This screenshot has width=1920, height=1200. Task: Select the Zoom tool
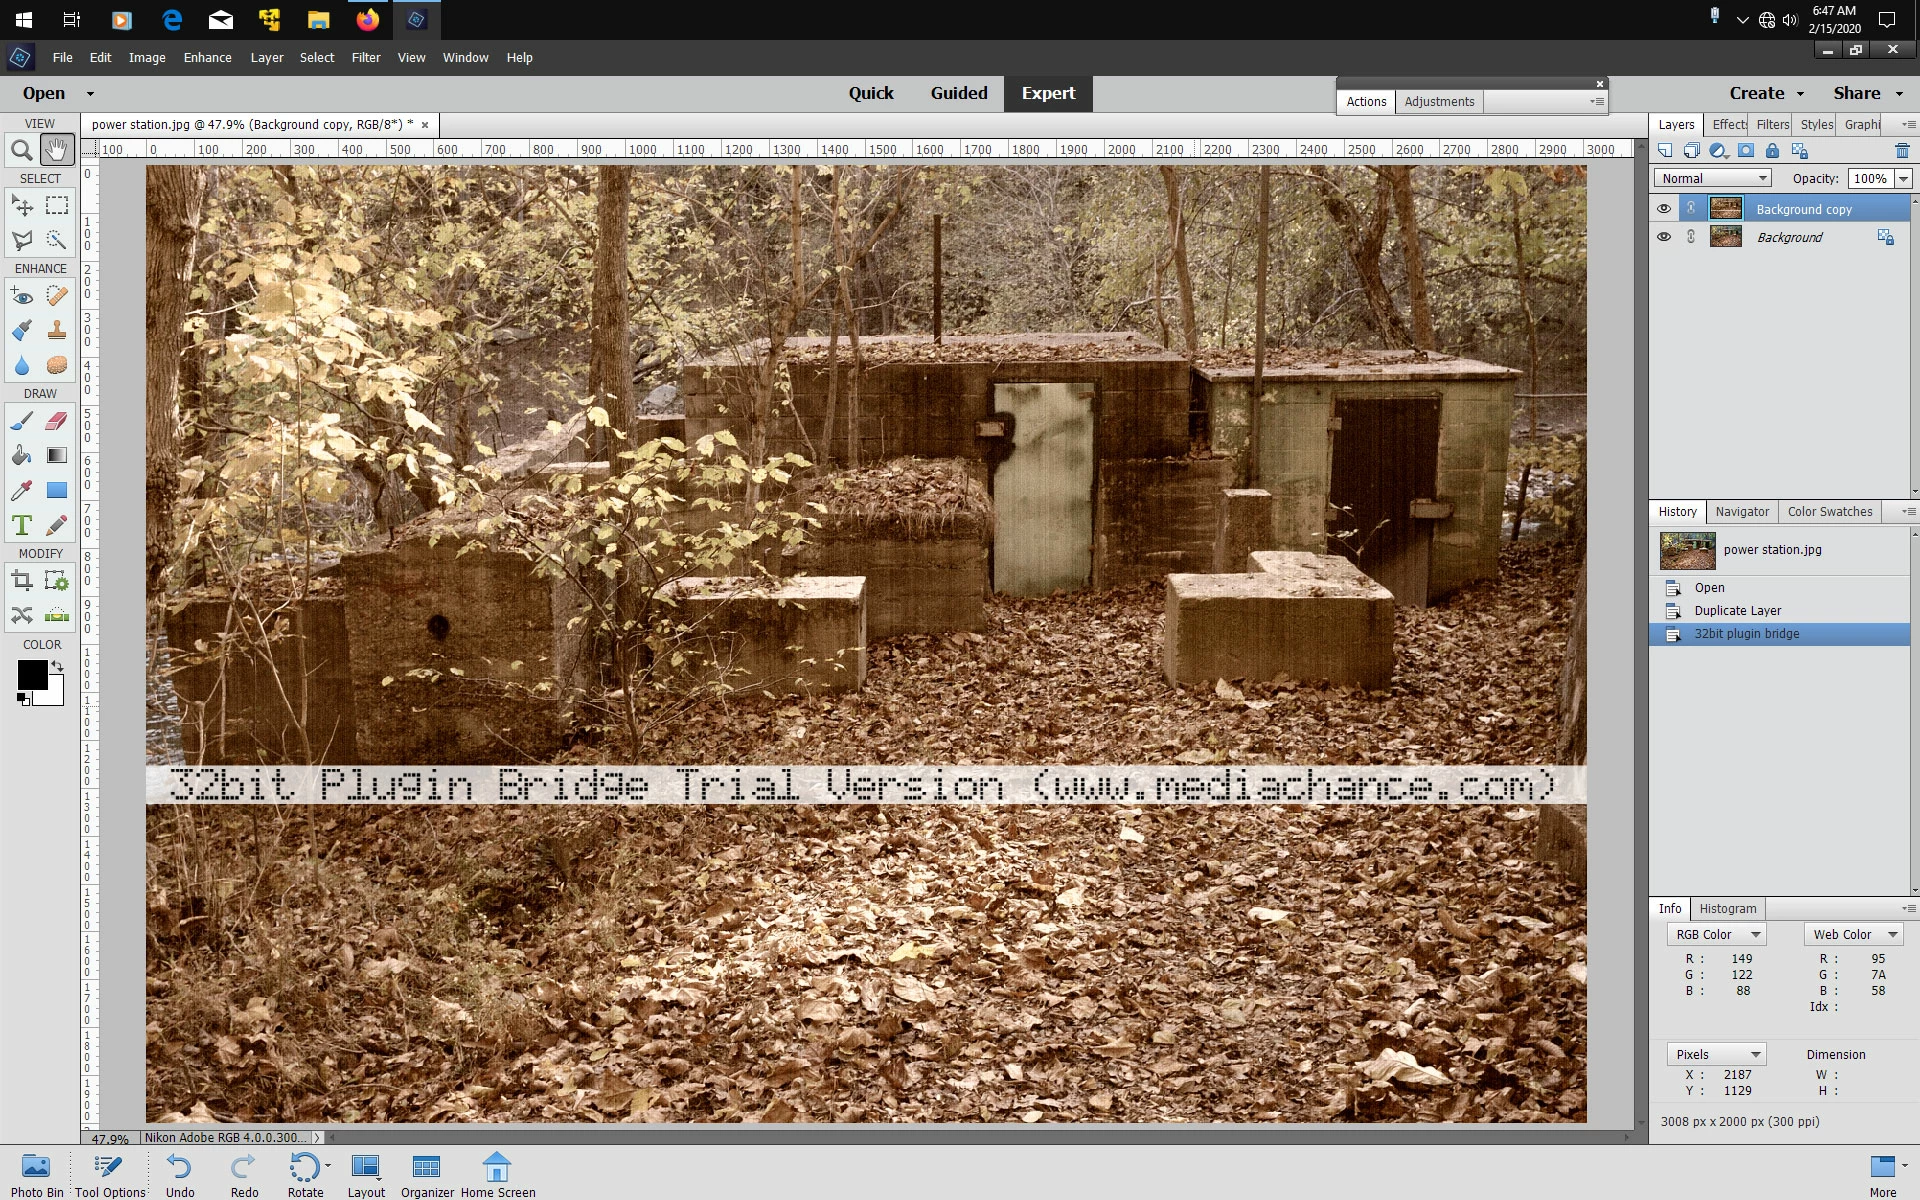pyautogui.click(x=21, y=151)
